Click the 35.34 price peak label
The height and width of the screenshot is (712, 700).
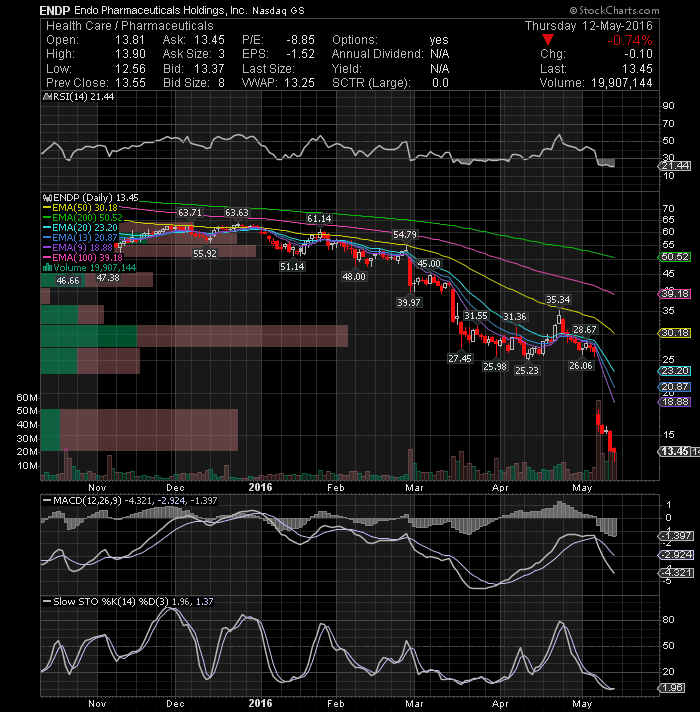558,300
